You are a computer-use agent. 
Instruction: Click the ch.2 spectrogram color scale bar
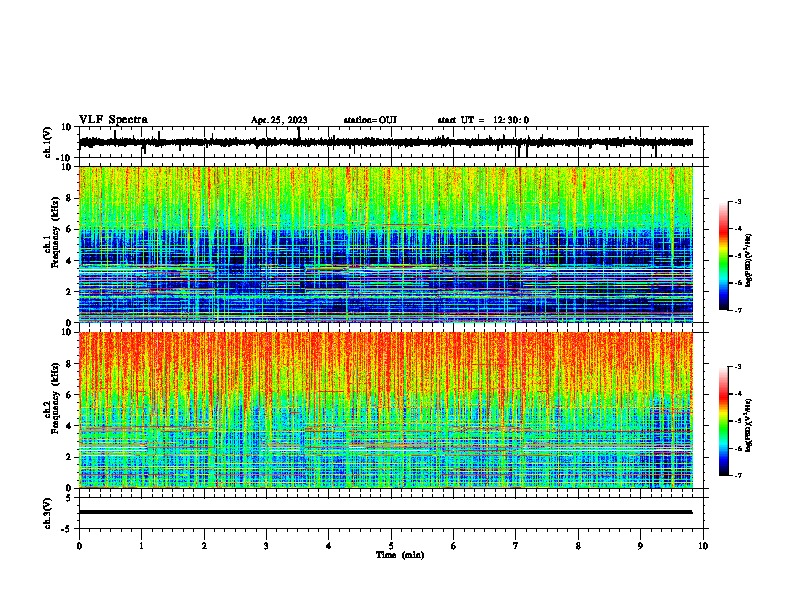723,421
